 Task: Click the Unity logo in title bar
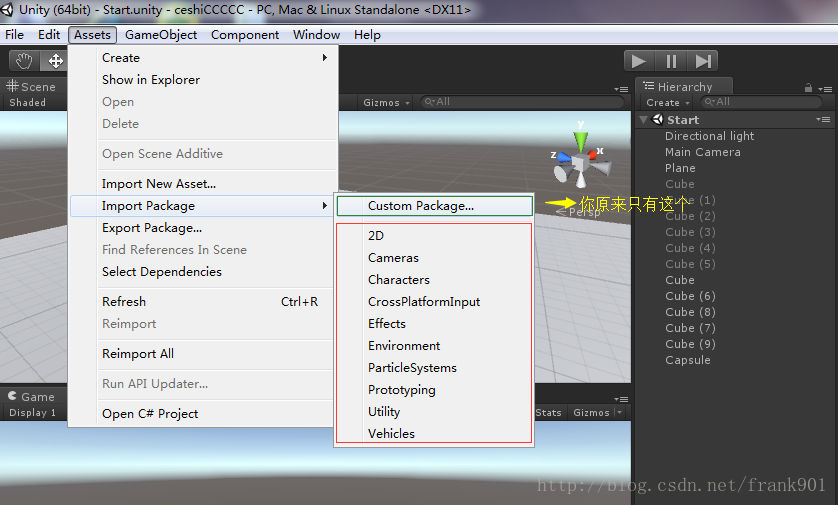pyautogui.click(x=7, y=10)
